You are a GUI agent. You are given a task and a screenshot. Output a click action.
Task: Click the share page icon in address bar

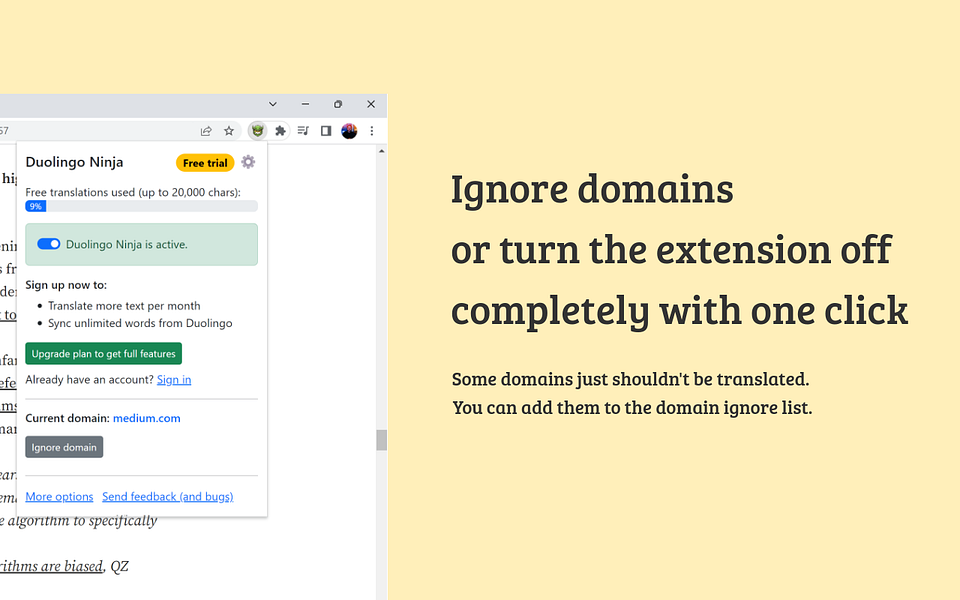[x=206, y=130]
